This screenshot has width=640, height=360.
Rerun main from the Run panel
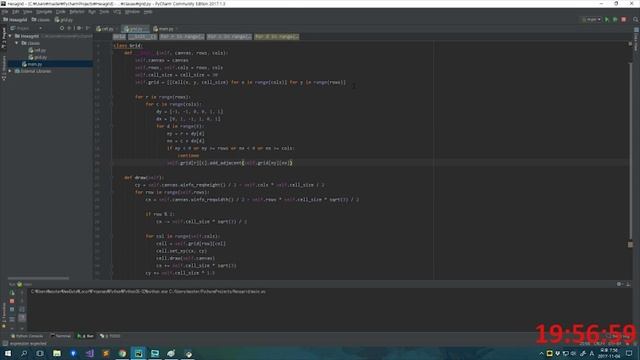[12, 293]
